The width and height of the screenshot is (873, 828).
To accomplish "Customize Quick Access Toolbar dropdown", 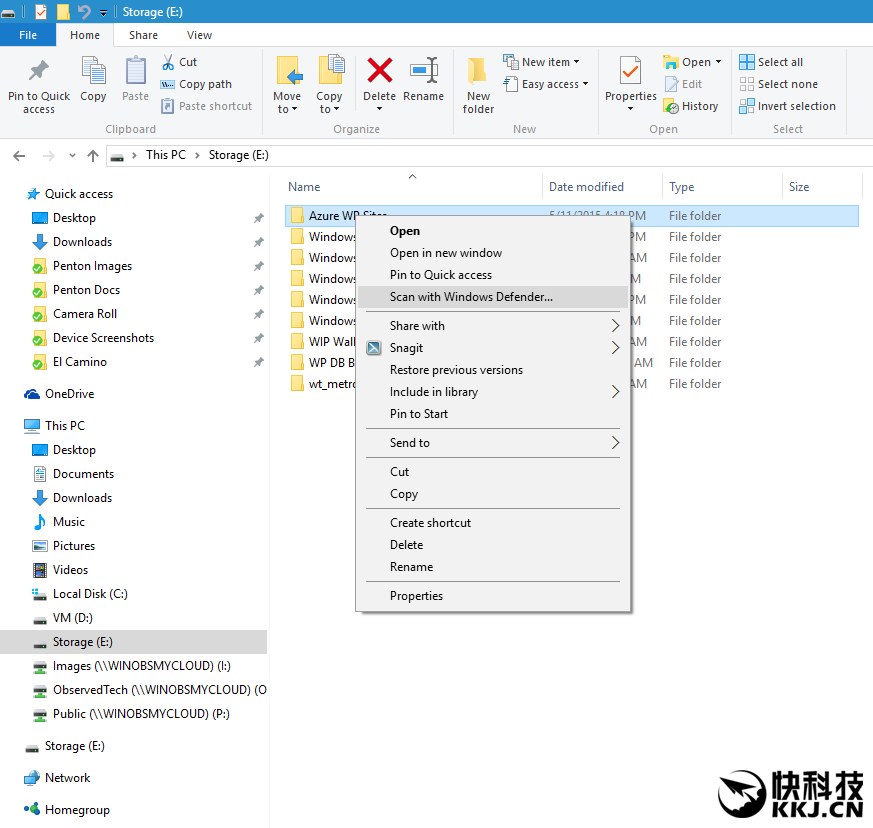I will pyautogui.click(x=104, y=12).
